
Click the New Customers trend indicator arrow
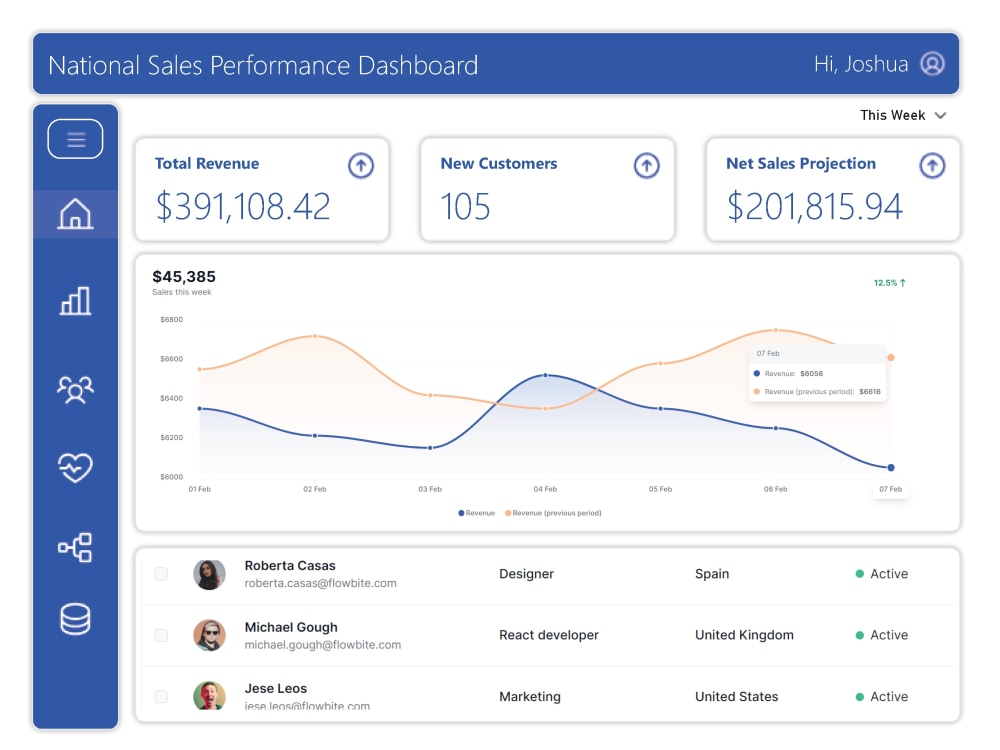(x=646, y=166)
